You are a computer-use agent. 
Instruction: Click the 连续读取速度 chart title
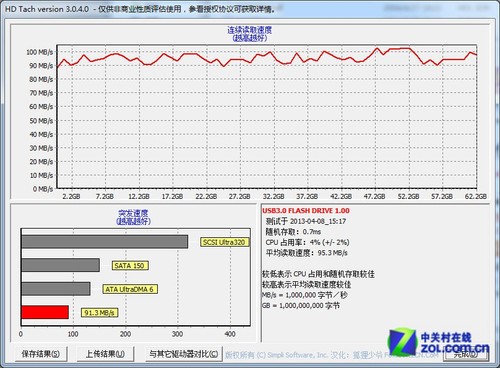250,30
